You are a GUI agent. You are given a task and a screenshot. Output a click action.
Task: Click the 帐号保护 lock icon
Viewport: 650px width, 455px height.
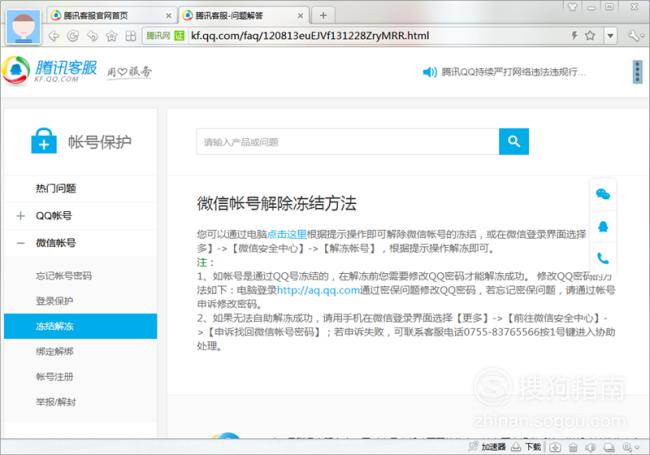click(x=44, y=141)
